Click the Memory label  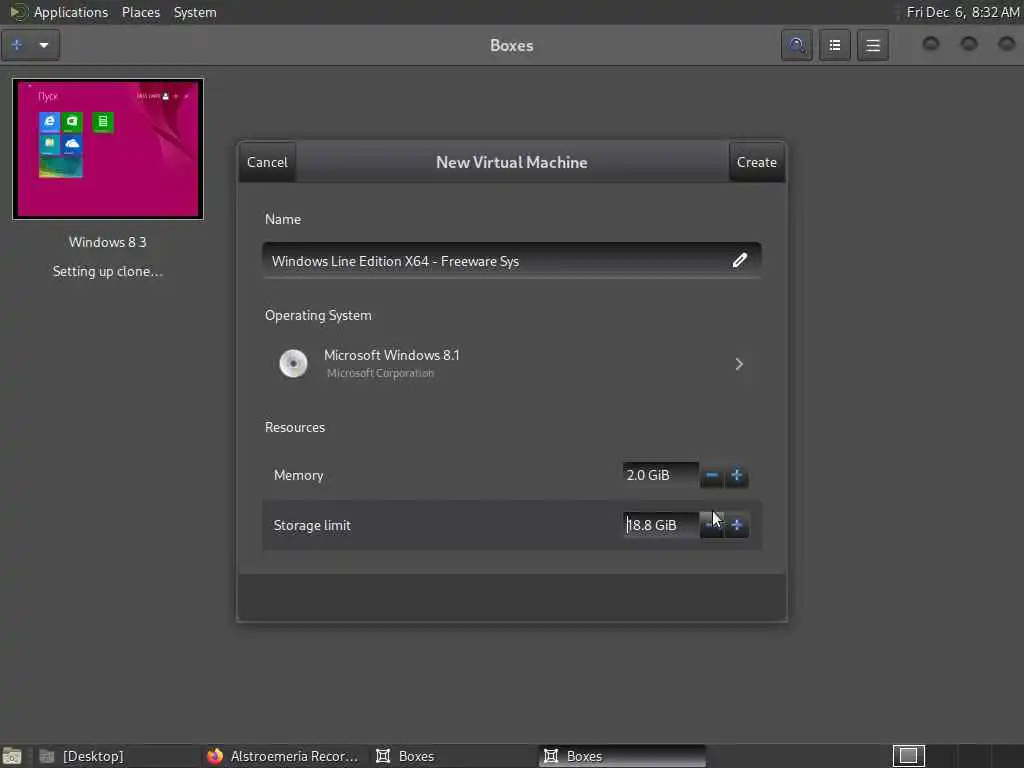pos(298,475)
